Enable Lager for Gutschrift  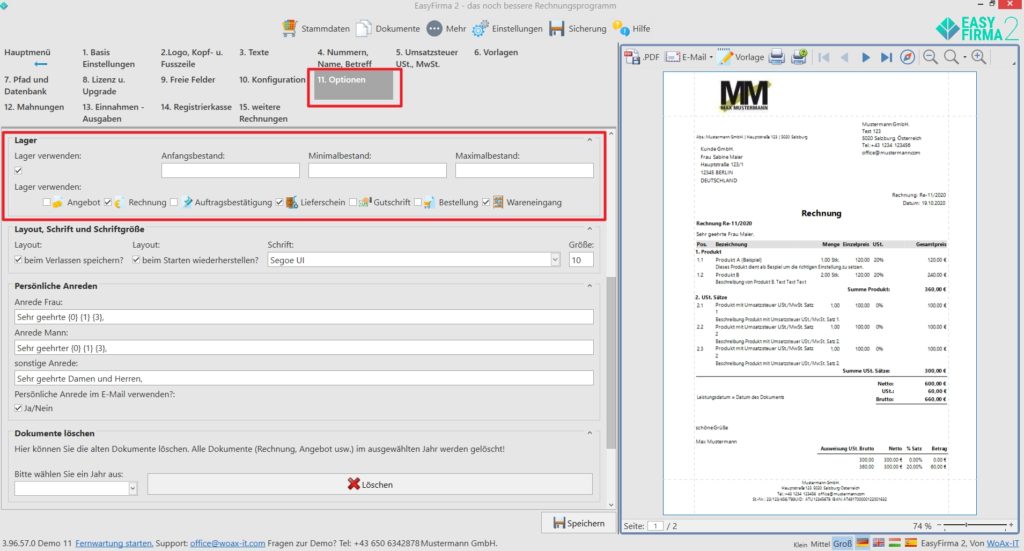[x=353, y=202]
